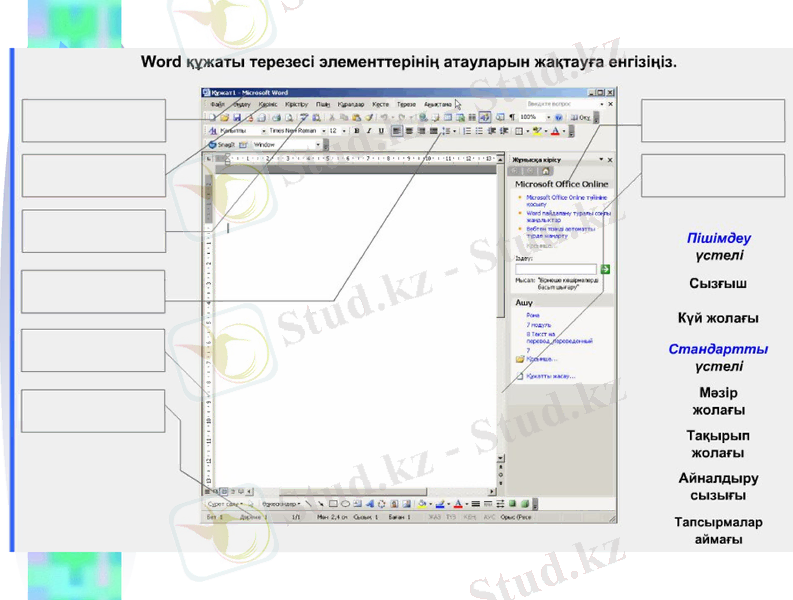The width and height of the screenshot is (793, 600).
Task: Open the Өңдеу menu
Action: [242, 104]
